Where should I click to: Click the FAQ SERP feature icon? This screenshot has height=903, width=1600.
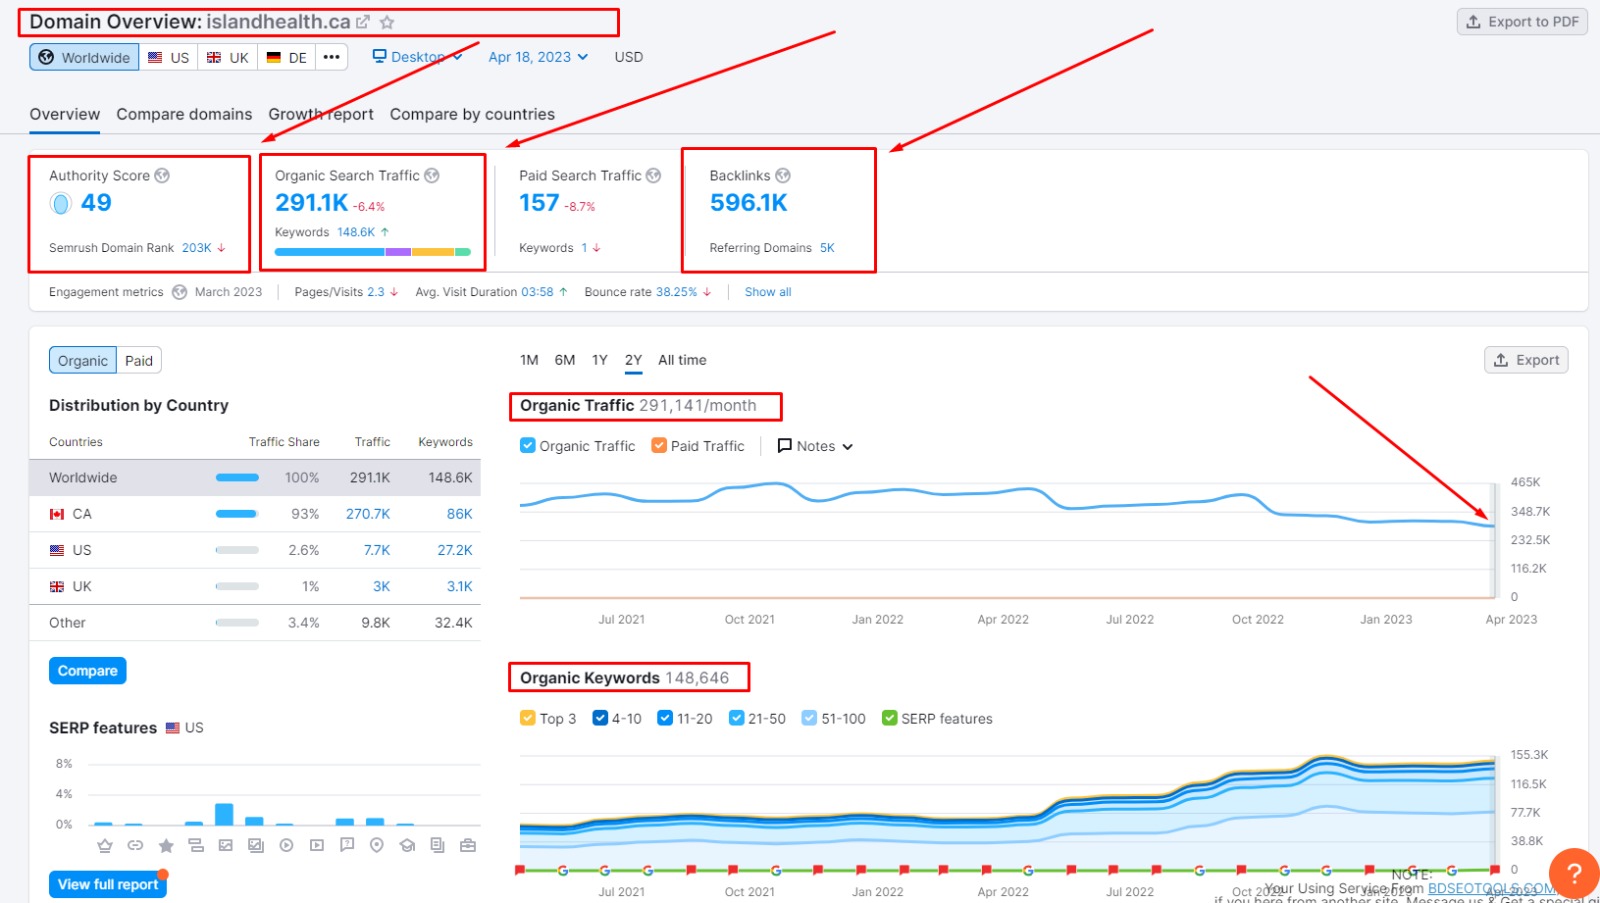[x=347, y=845]
